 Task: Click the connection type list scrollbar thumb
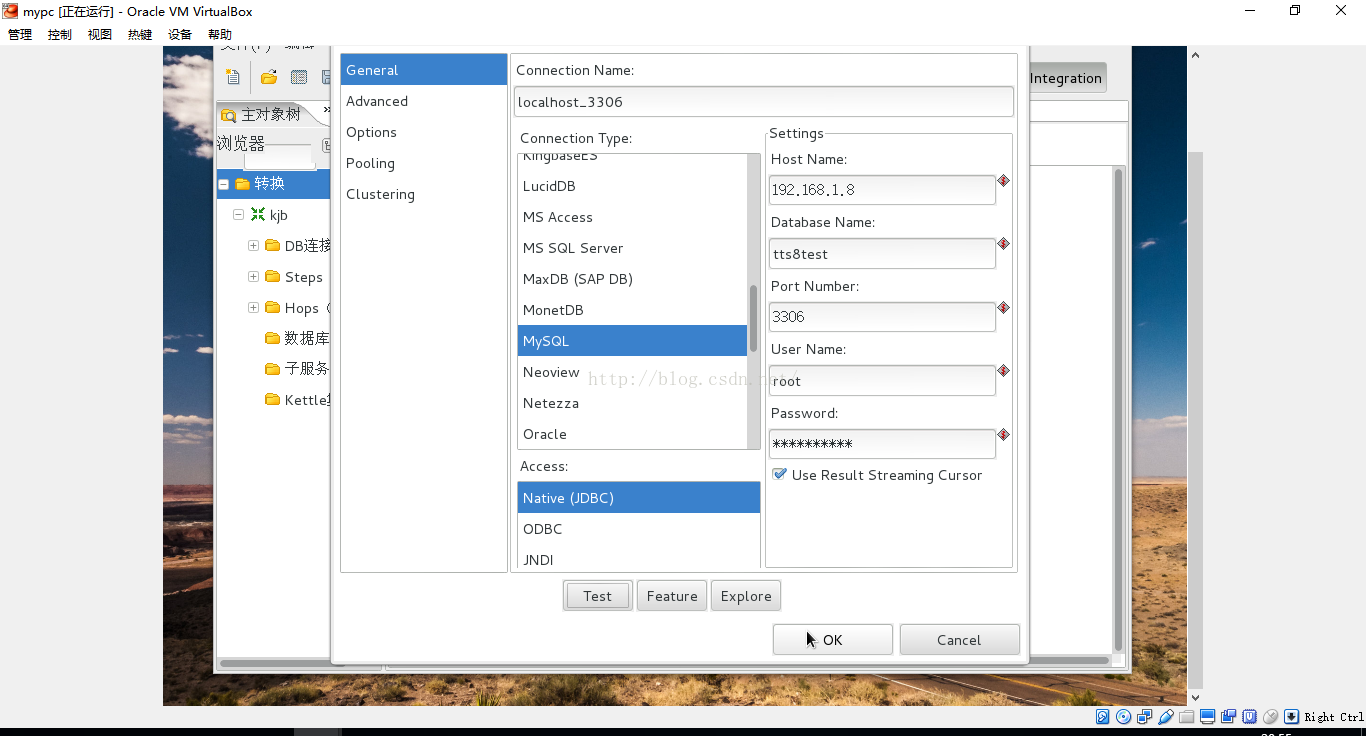754,318
